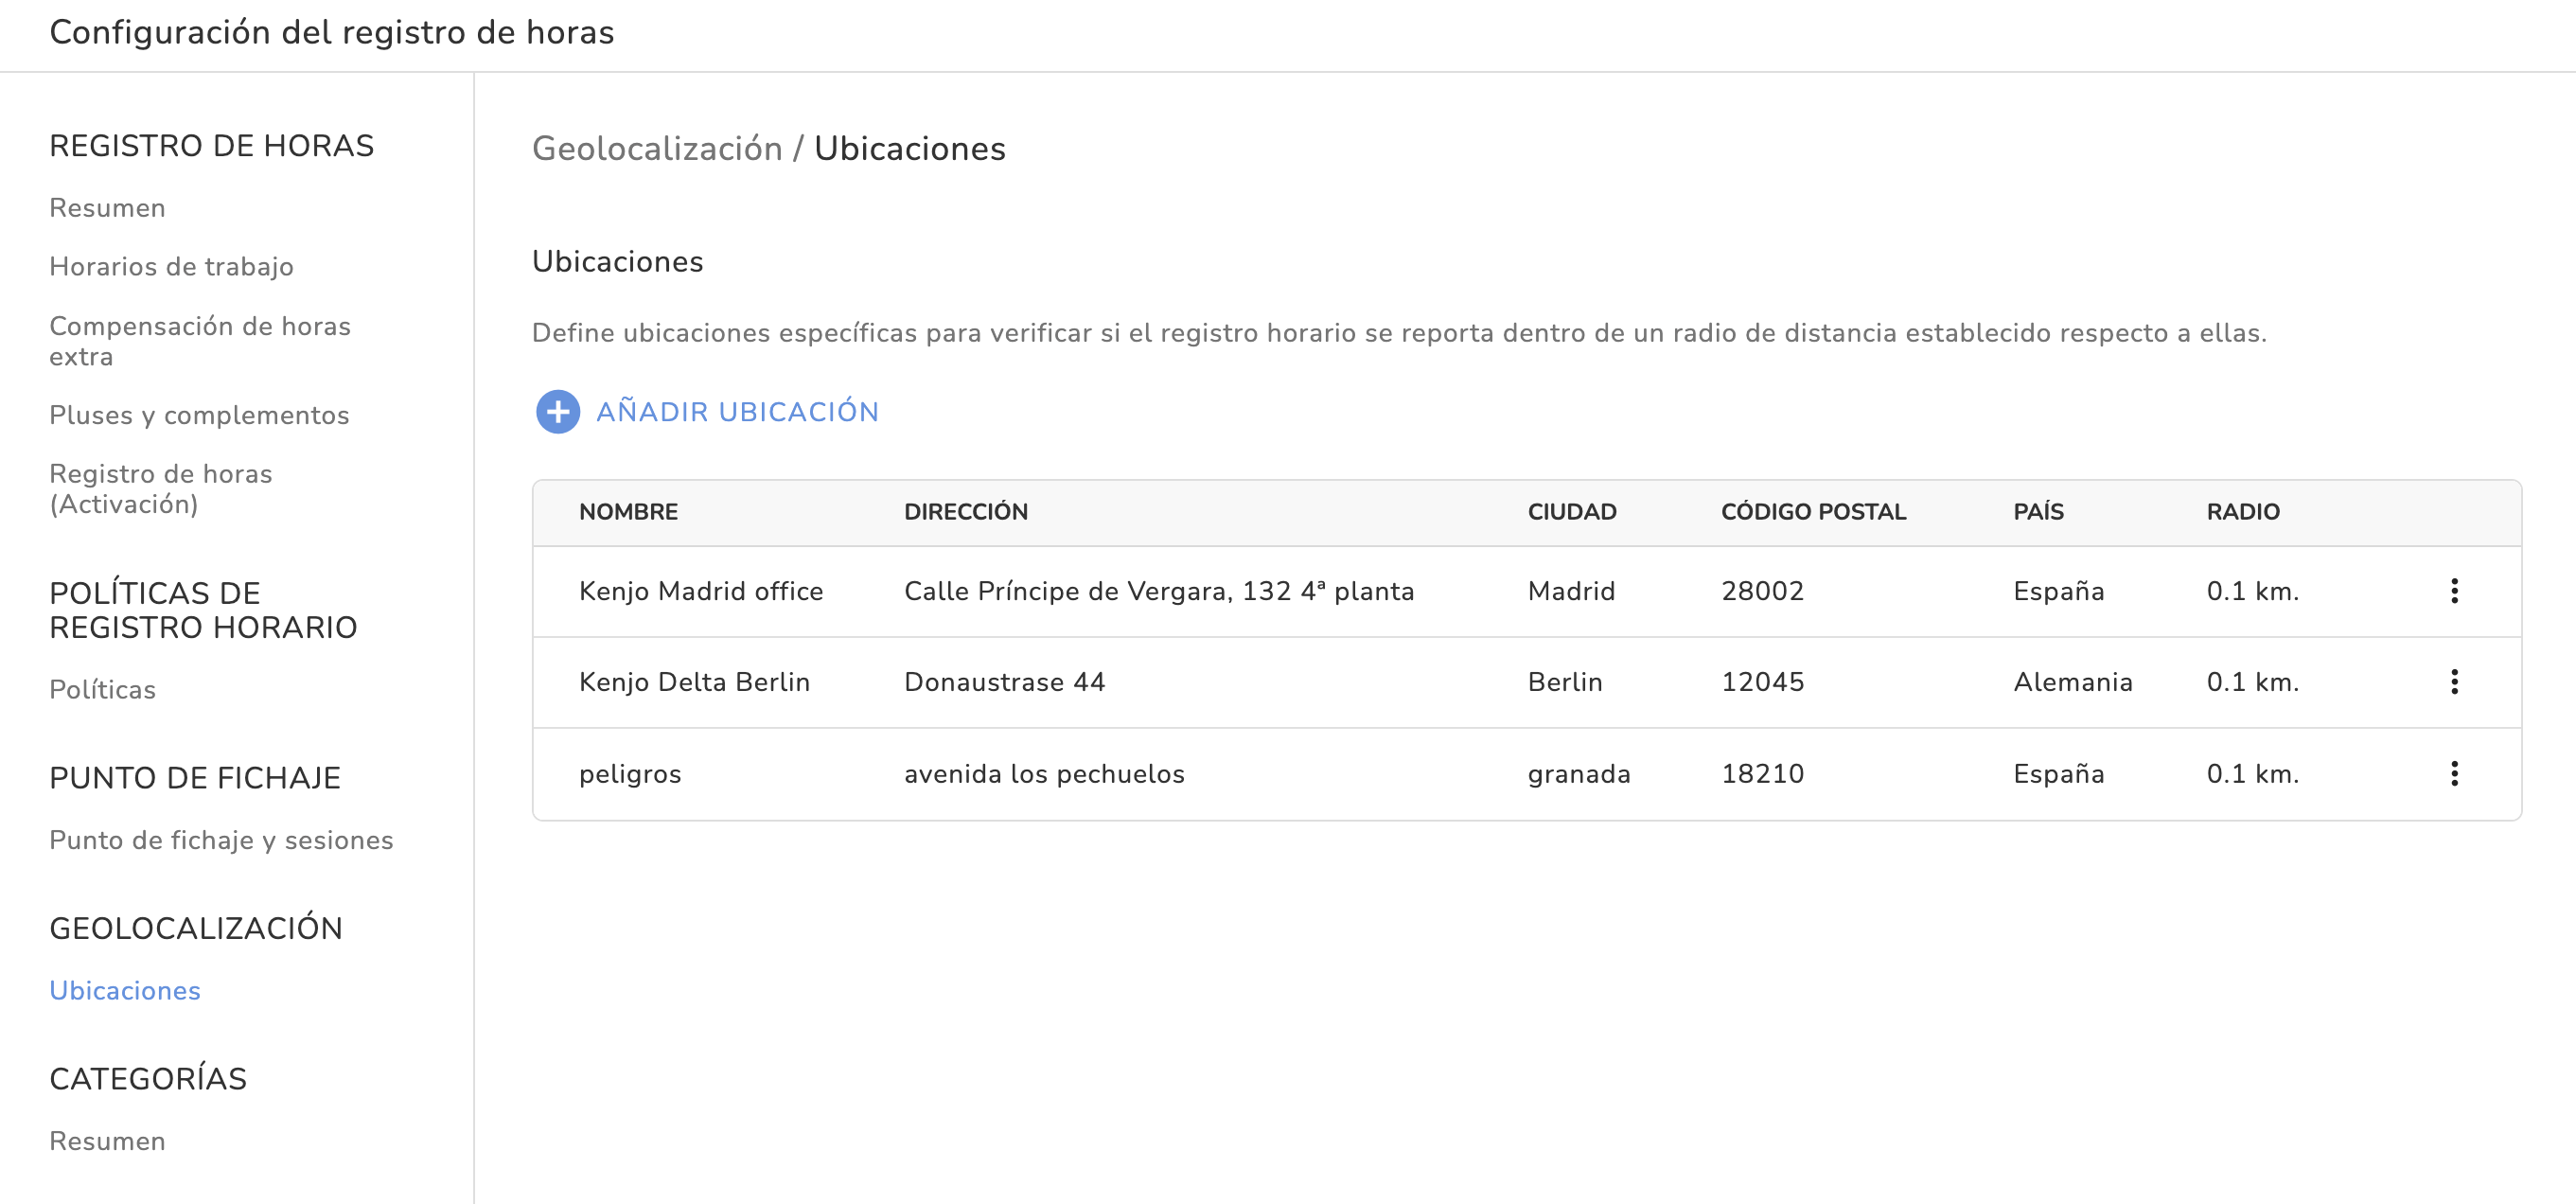Click the NOMBRE column header
This screenshot has height=1204, width=2576.
[628, 512]
